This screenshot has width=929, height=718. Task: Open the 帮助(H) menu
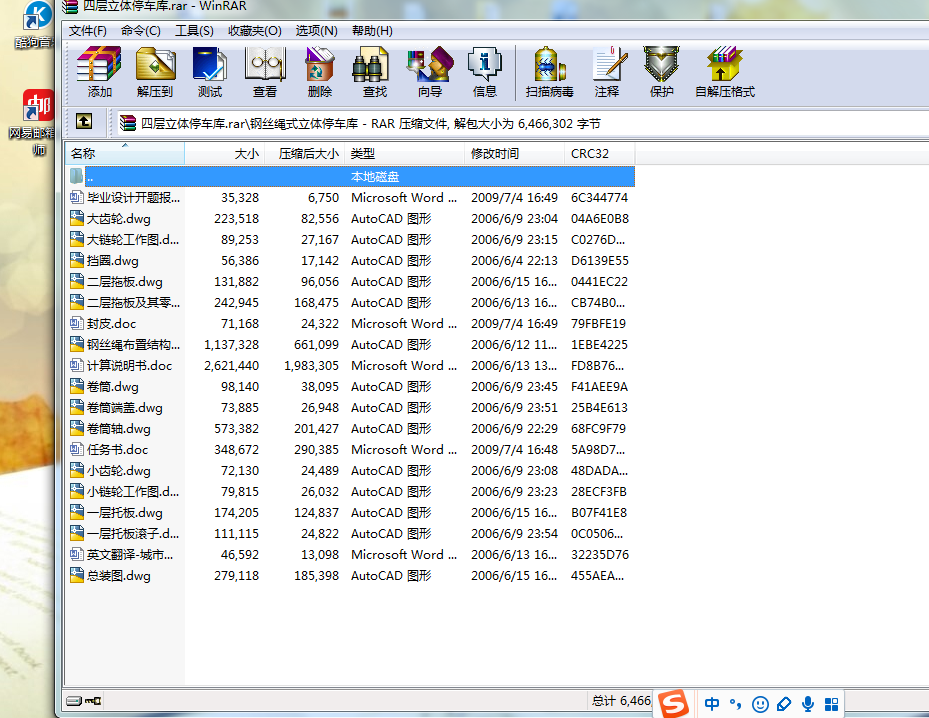point(372,31)
